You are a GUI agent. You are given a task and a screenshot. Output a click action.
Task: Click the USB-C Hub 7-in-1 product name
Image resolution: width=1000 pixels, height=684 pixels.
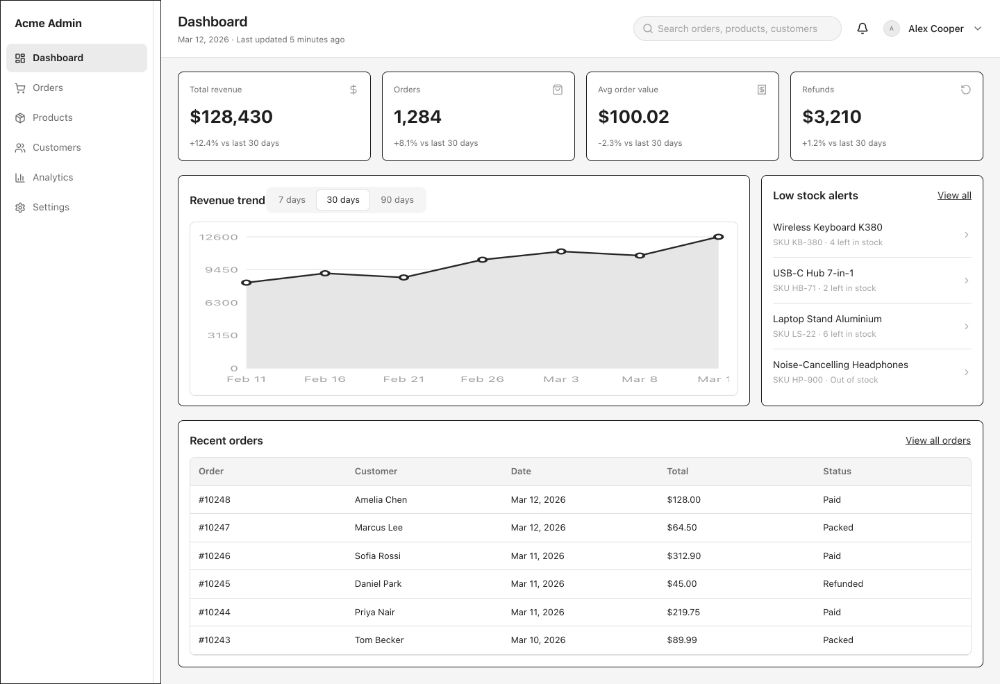813,273
